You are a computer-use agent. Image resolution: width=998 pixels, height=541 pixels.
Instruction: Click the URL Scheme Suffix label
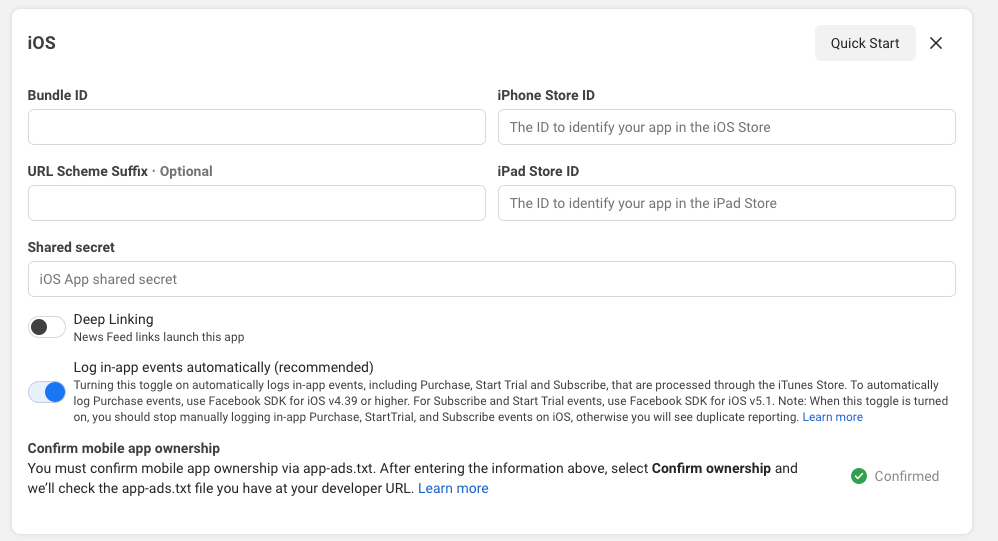[87, 171]
